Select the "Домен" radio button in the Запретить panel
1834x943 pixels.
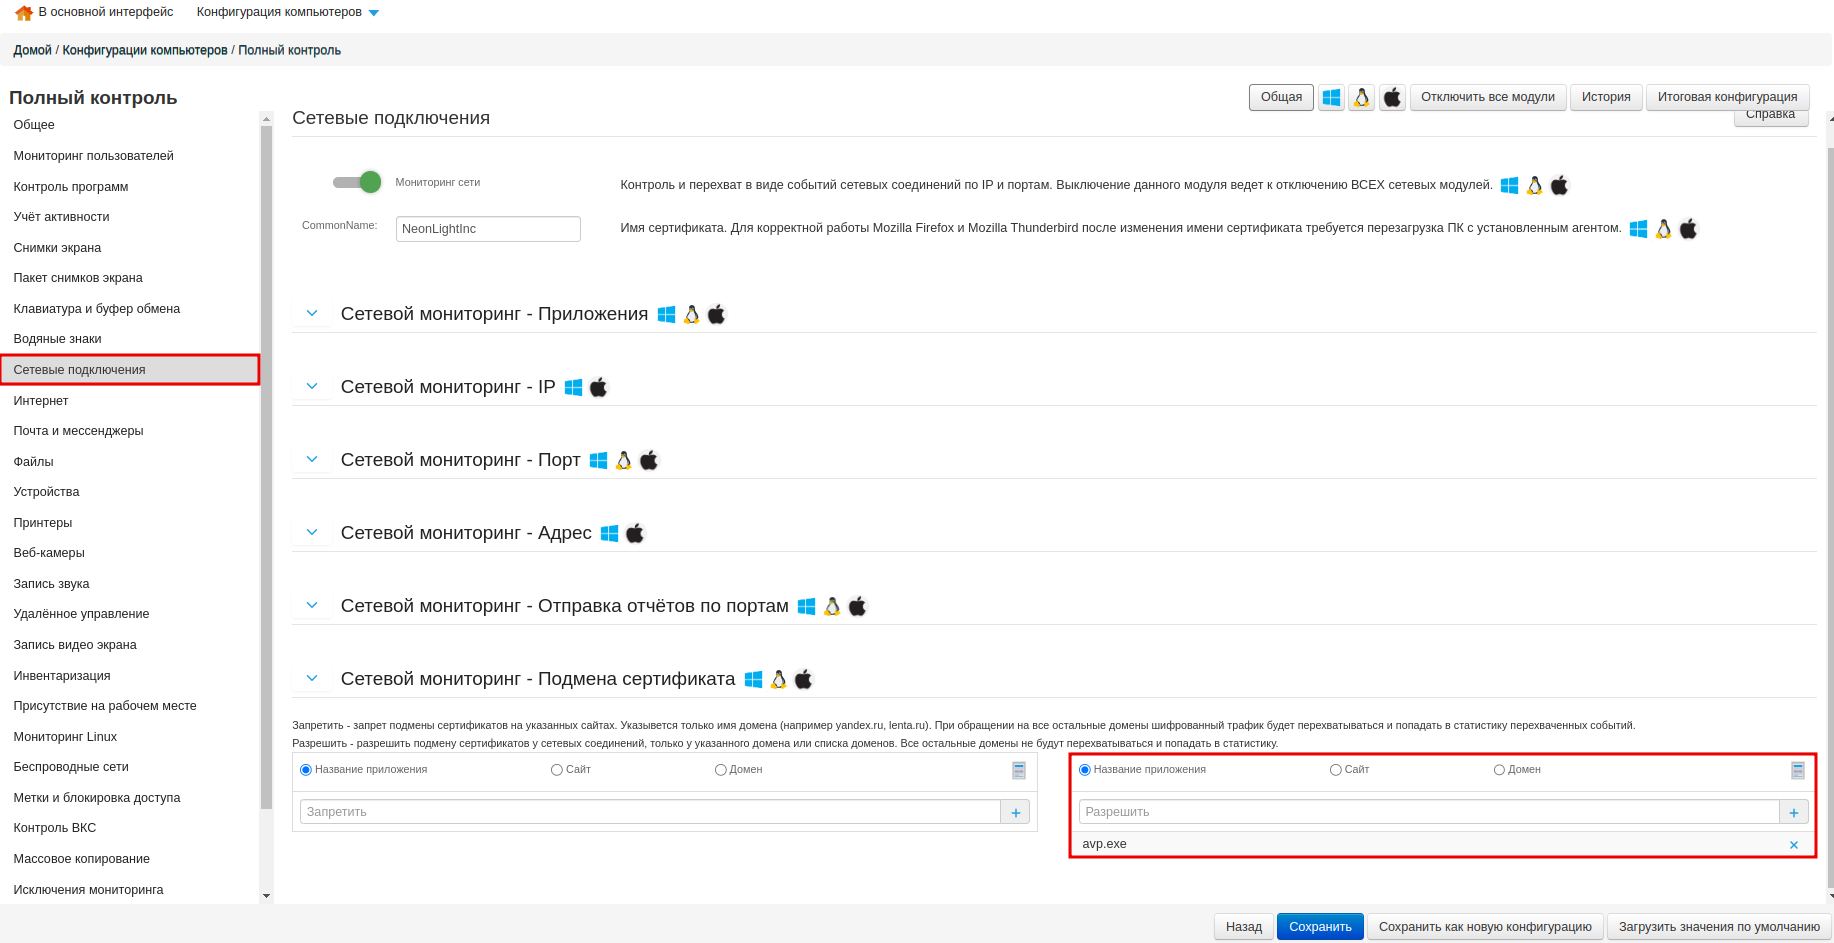(x=720, y=769)
